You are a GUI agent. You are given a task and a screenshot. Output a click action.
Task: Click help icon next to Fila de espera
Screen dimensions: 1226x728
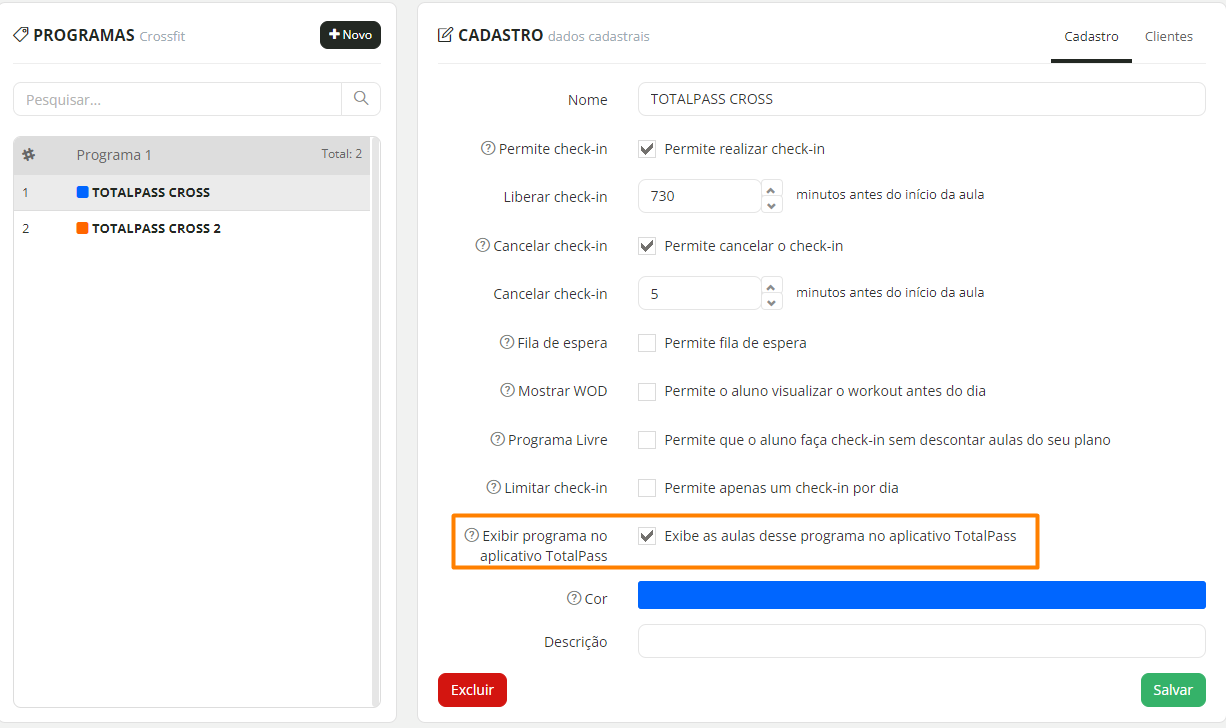(x=507, y=342)
